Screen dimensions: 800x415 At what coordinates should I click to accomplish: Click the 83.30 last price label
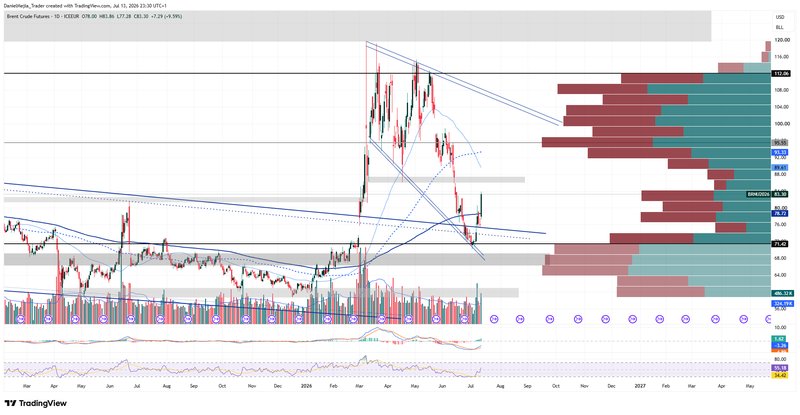[x=780, y=194]
